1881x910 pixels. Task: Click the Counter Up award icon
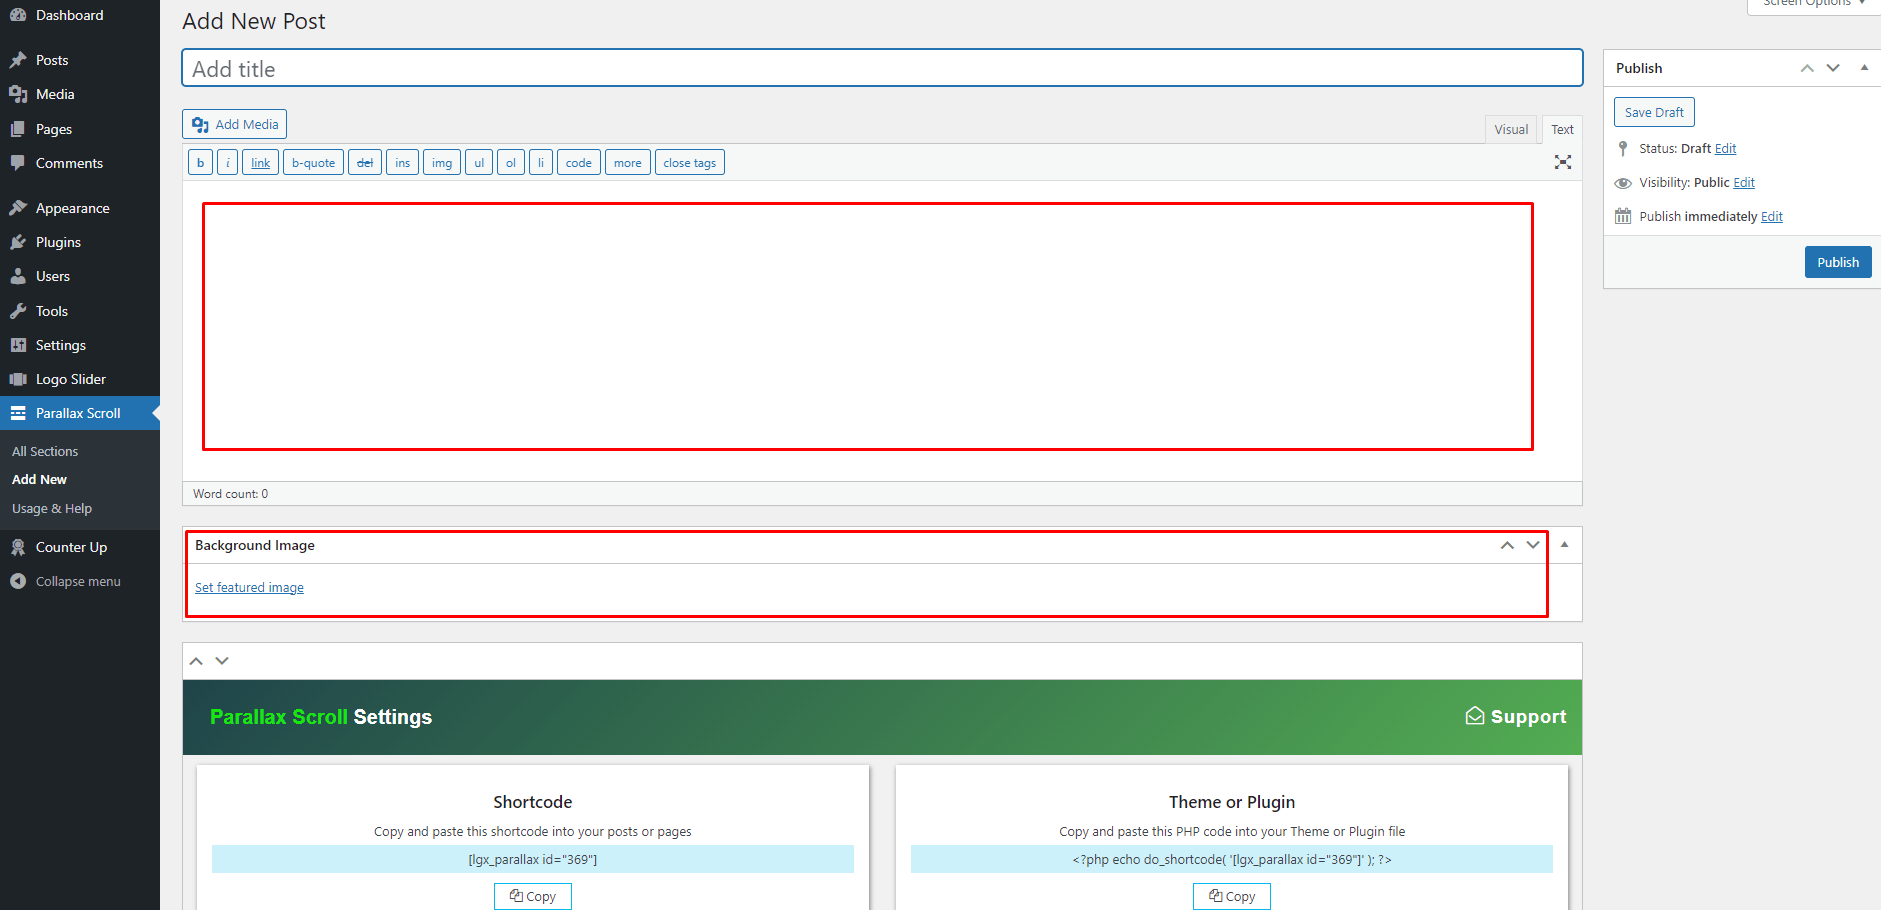click(18, 547)
